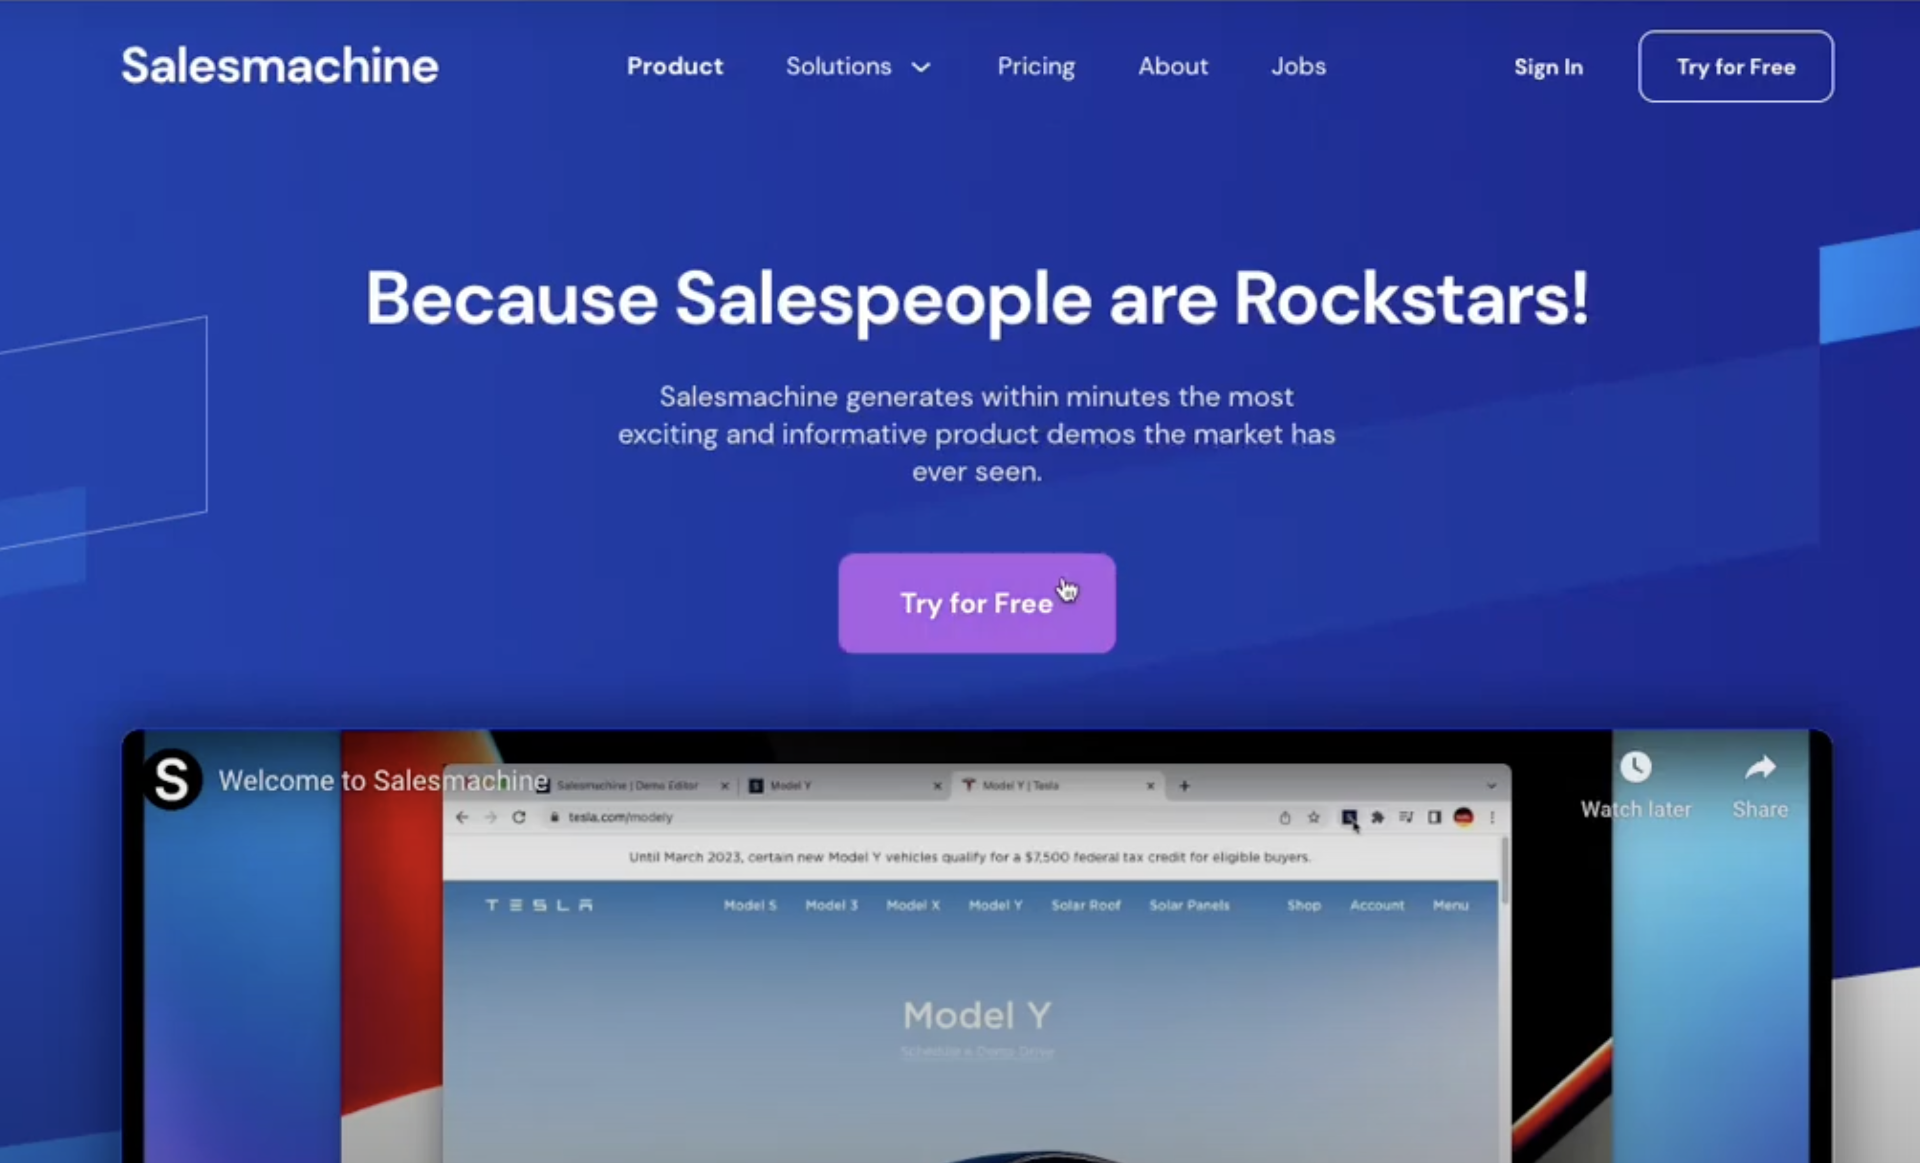
Task: Expand the Solutions dropdown chevron
Action: point(921,67)
